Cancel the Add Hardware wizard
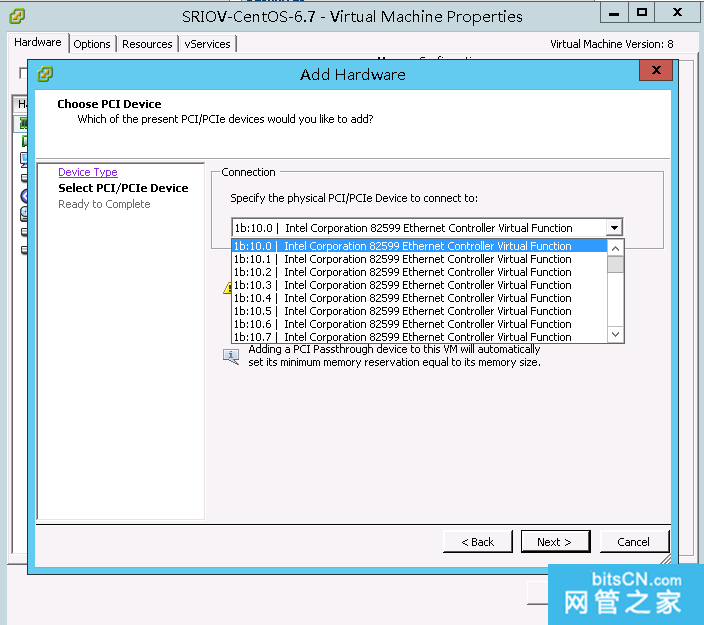This screenshot has height=625, width=704. (x=634, y=542)
